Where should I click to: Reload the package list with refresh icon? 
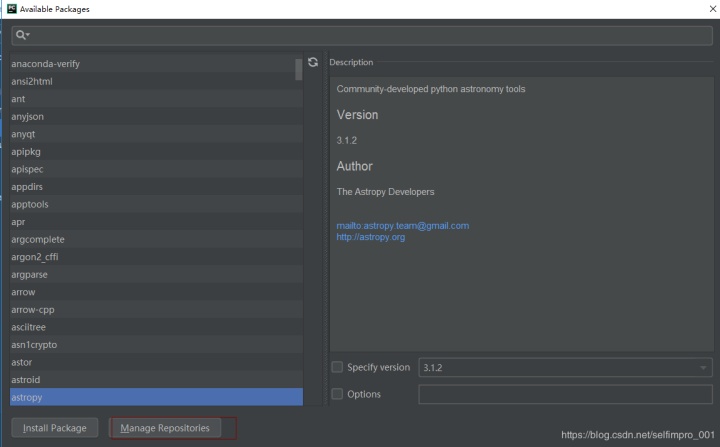tap(313, 62)
